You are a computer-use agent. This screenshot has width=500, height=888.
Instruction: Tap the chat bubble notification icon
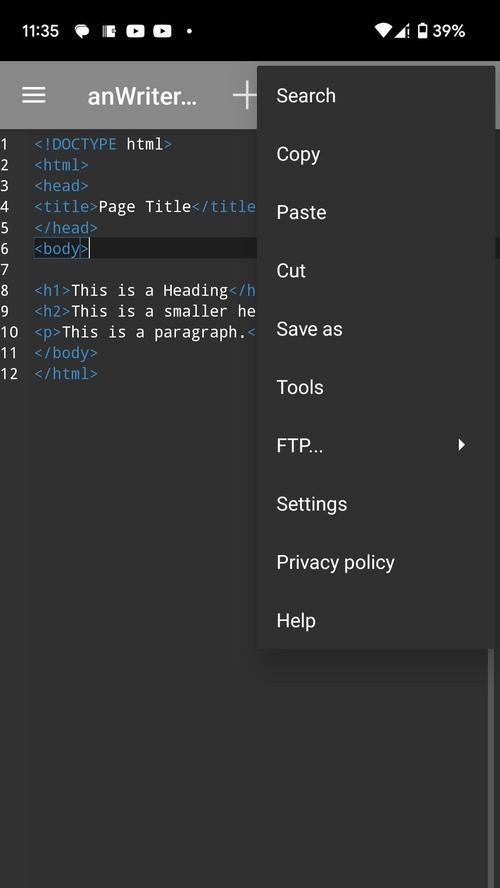pos(82,31)
